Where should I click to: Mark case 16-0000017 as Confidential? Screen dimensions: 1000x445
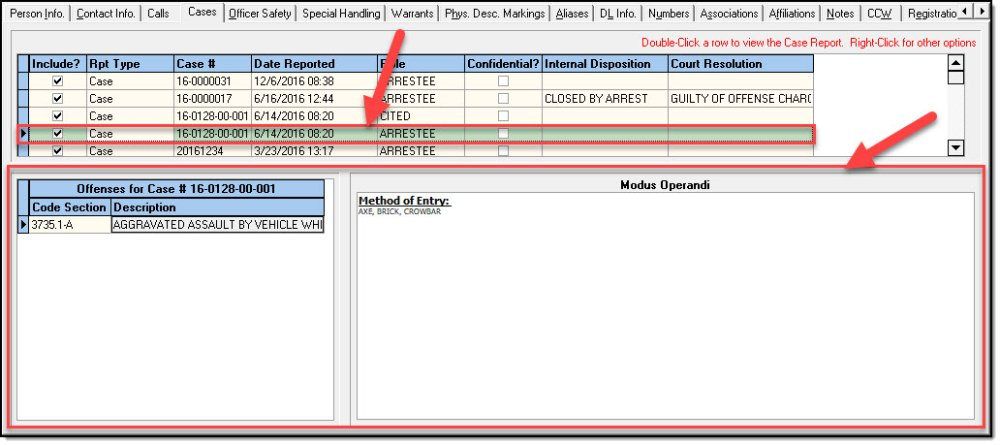click(x=503, y=99)
